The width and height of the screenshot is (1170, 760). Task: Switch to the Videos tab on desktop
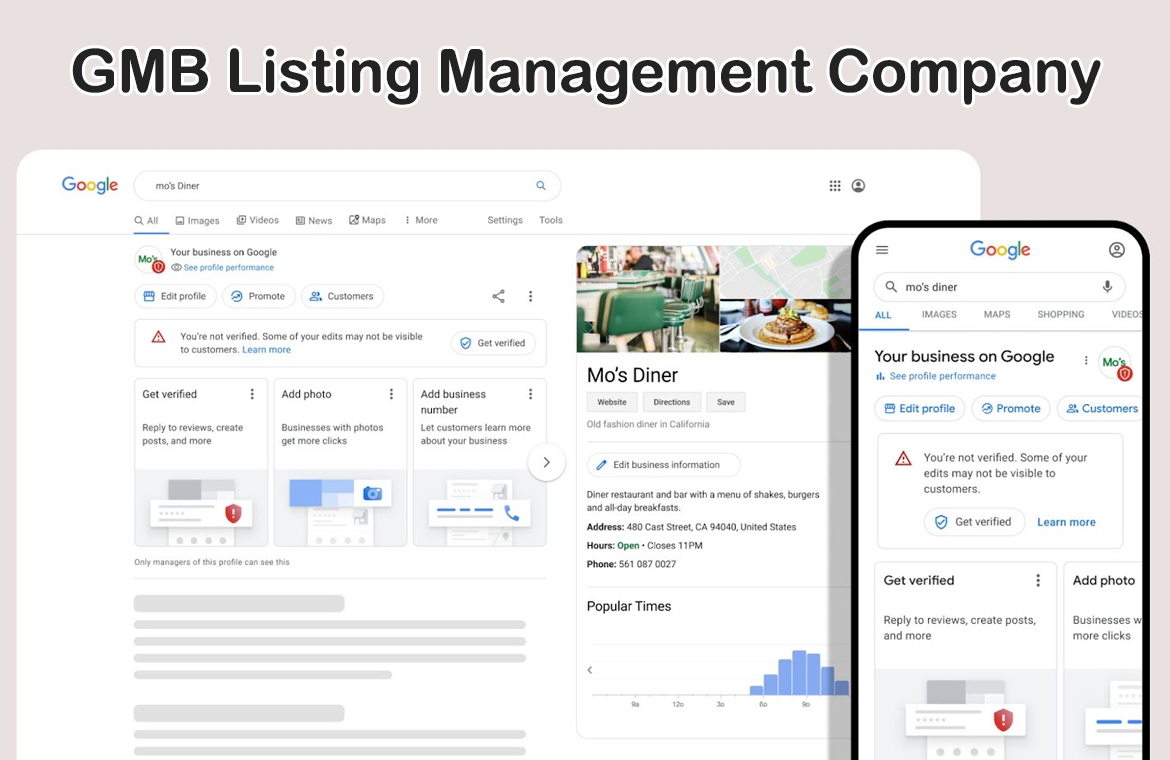[257, 220]
